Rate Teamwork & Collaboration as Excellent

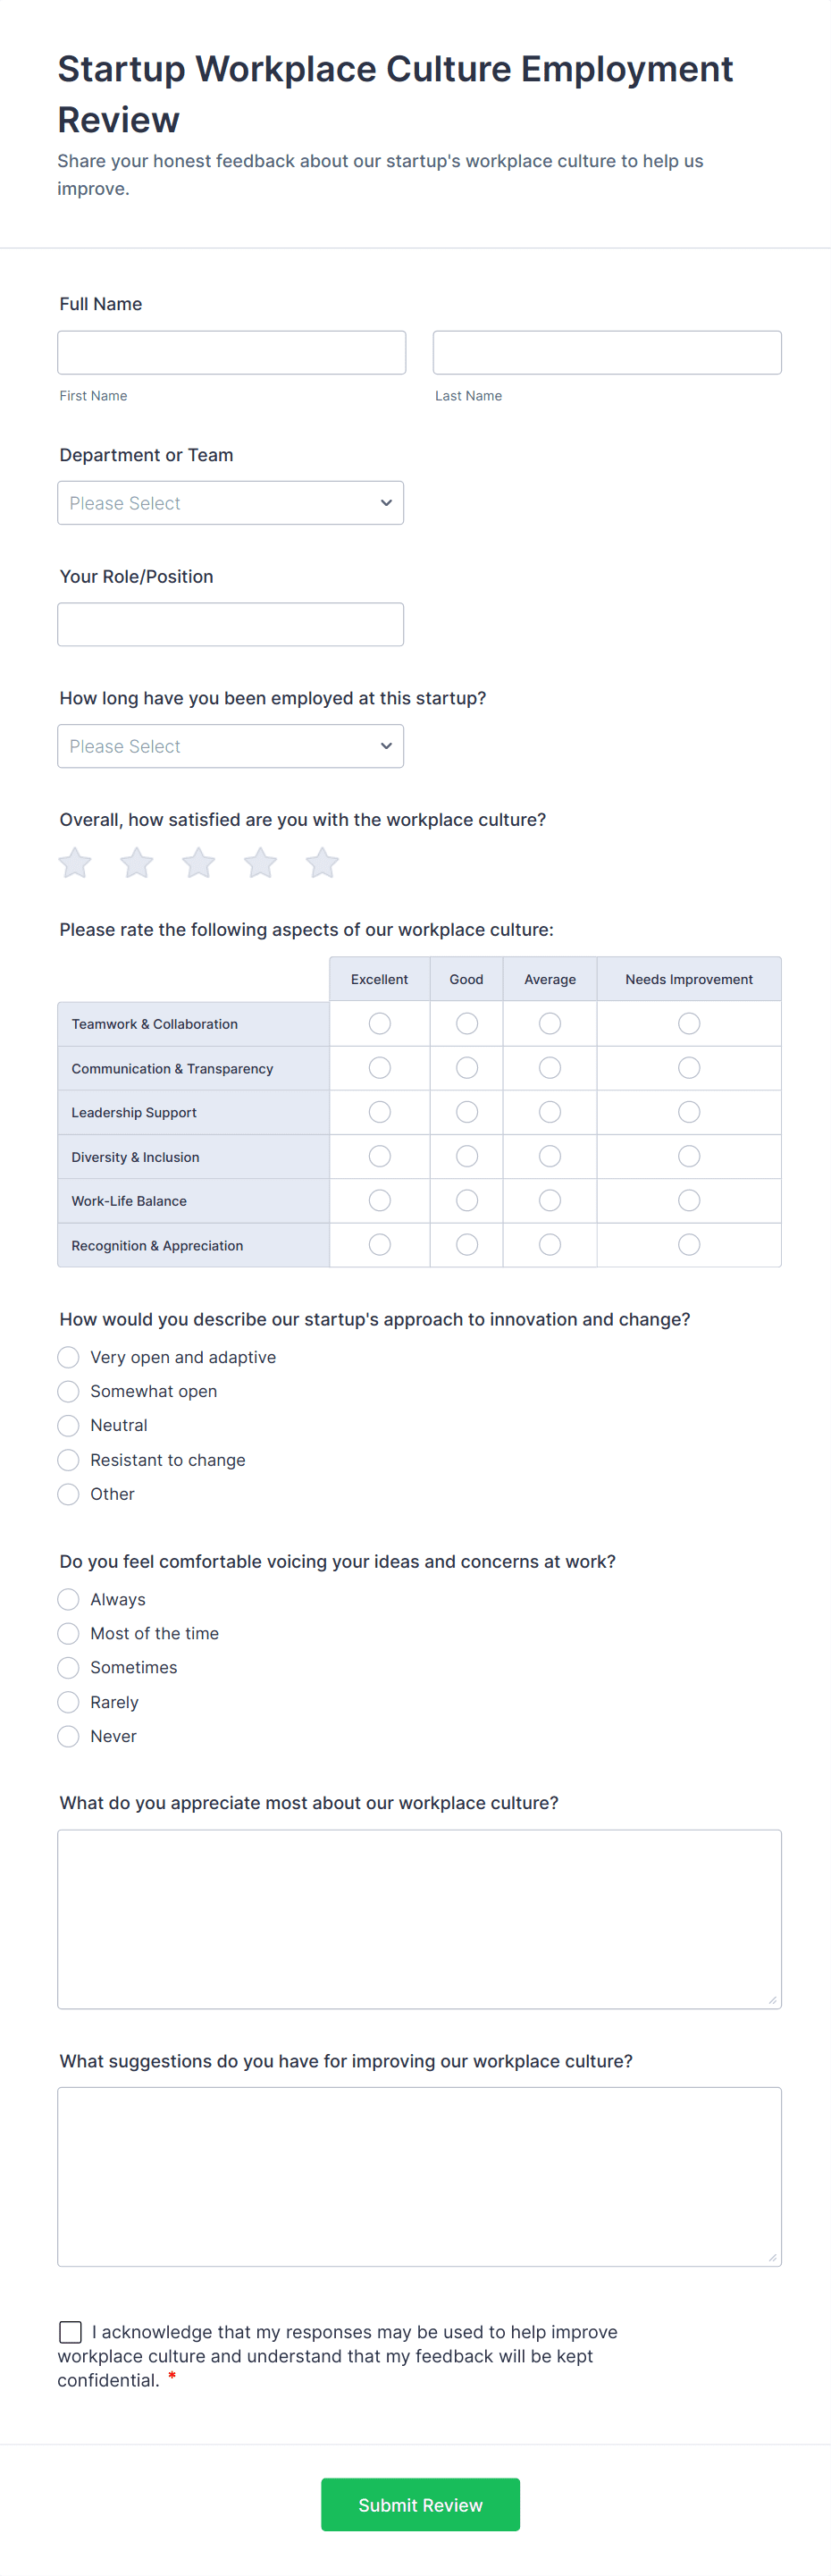tap(379, 1023)
